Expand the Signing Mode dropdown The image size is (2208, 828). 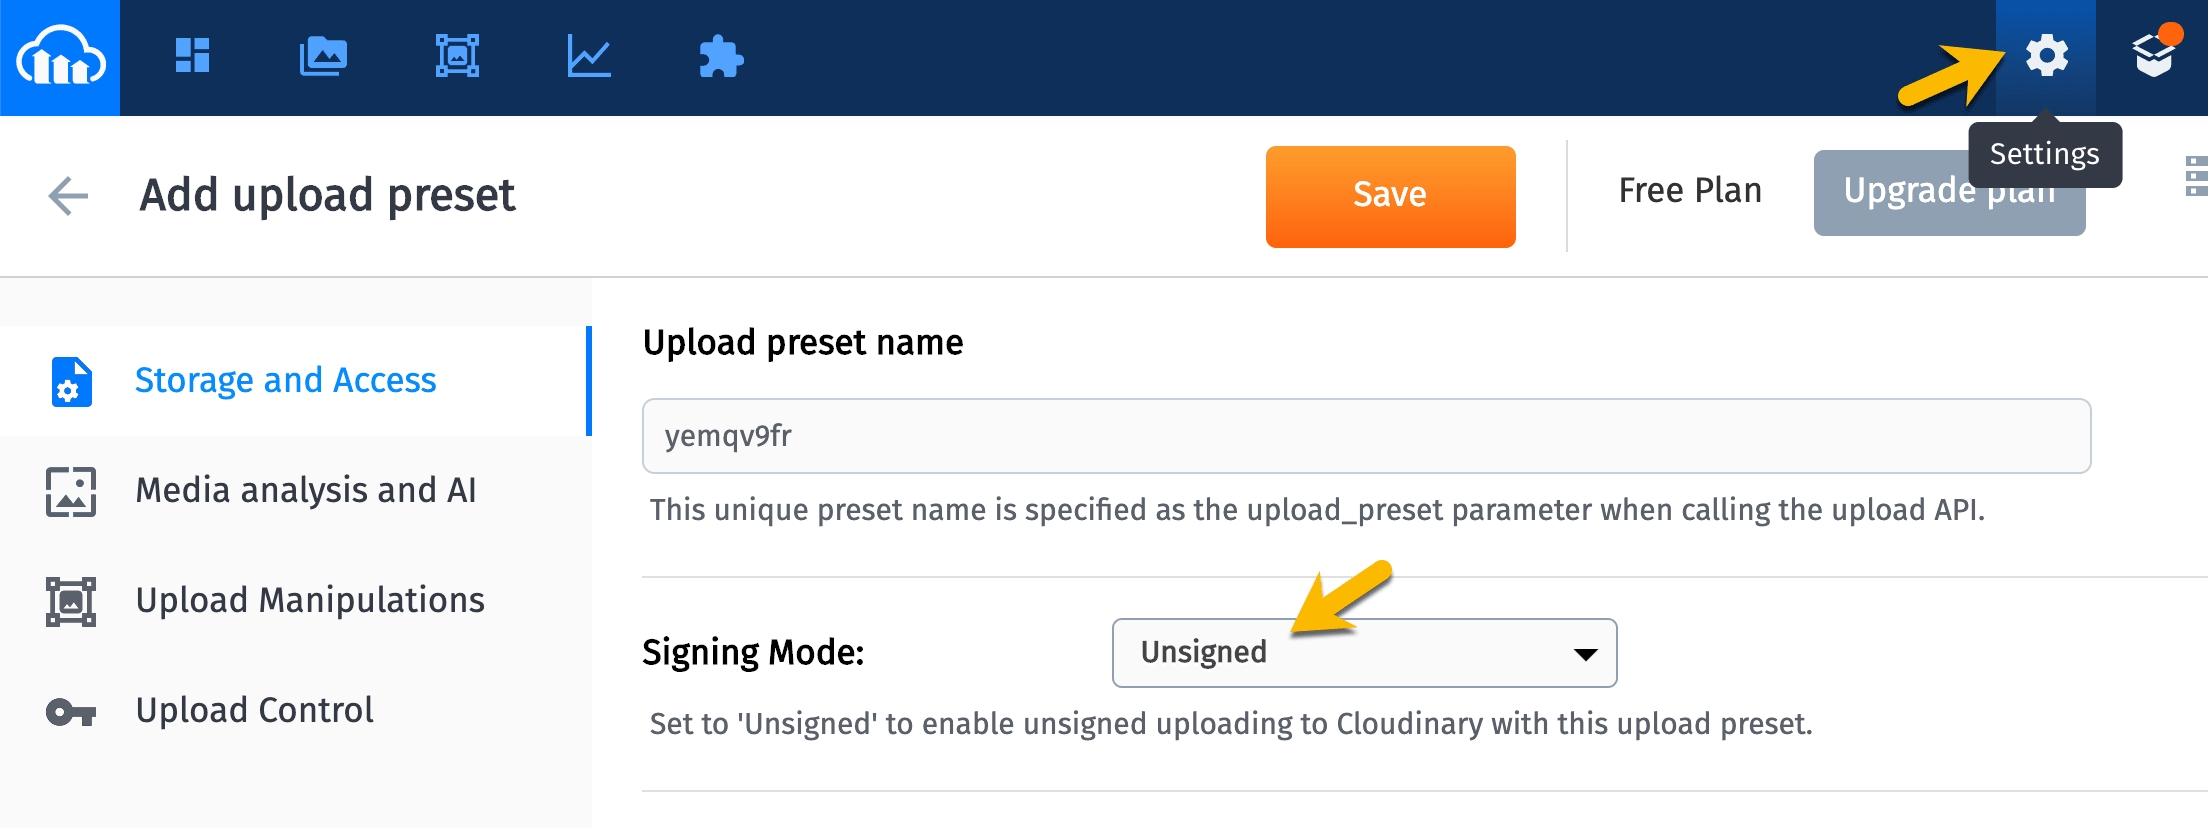[1364, 653]
